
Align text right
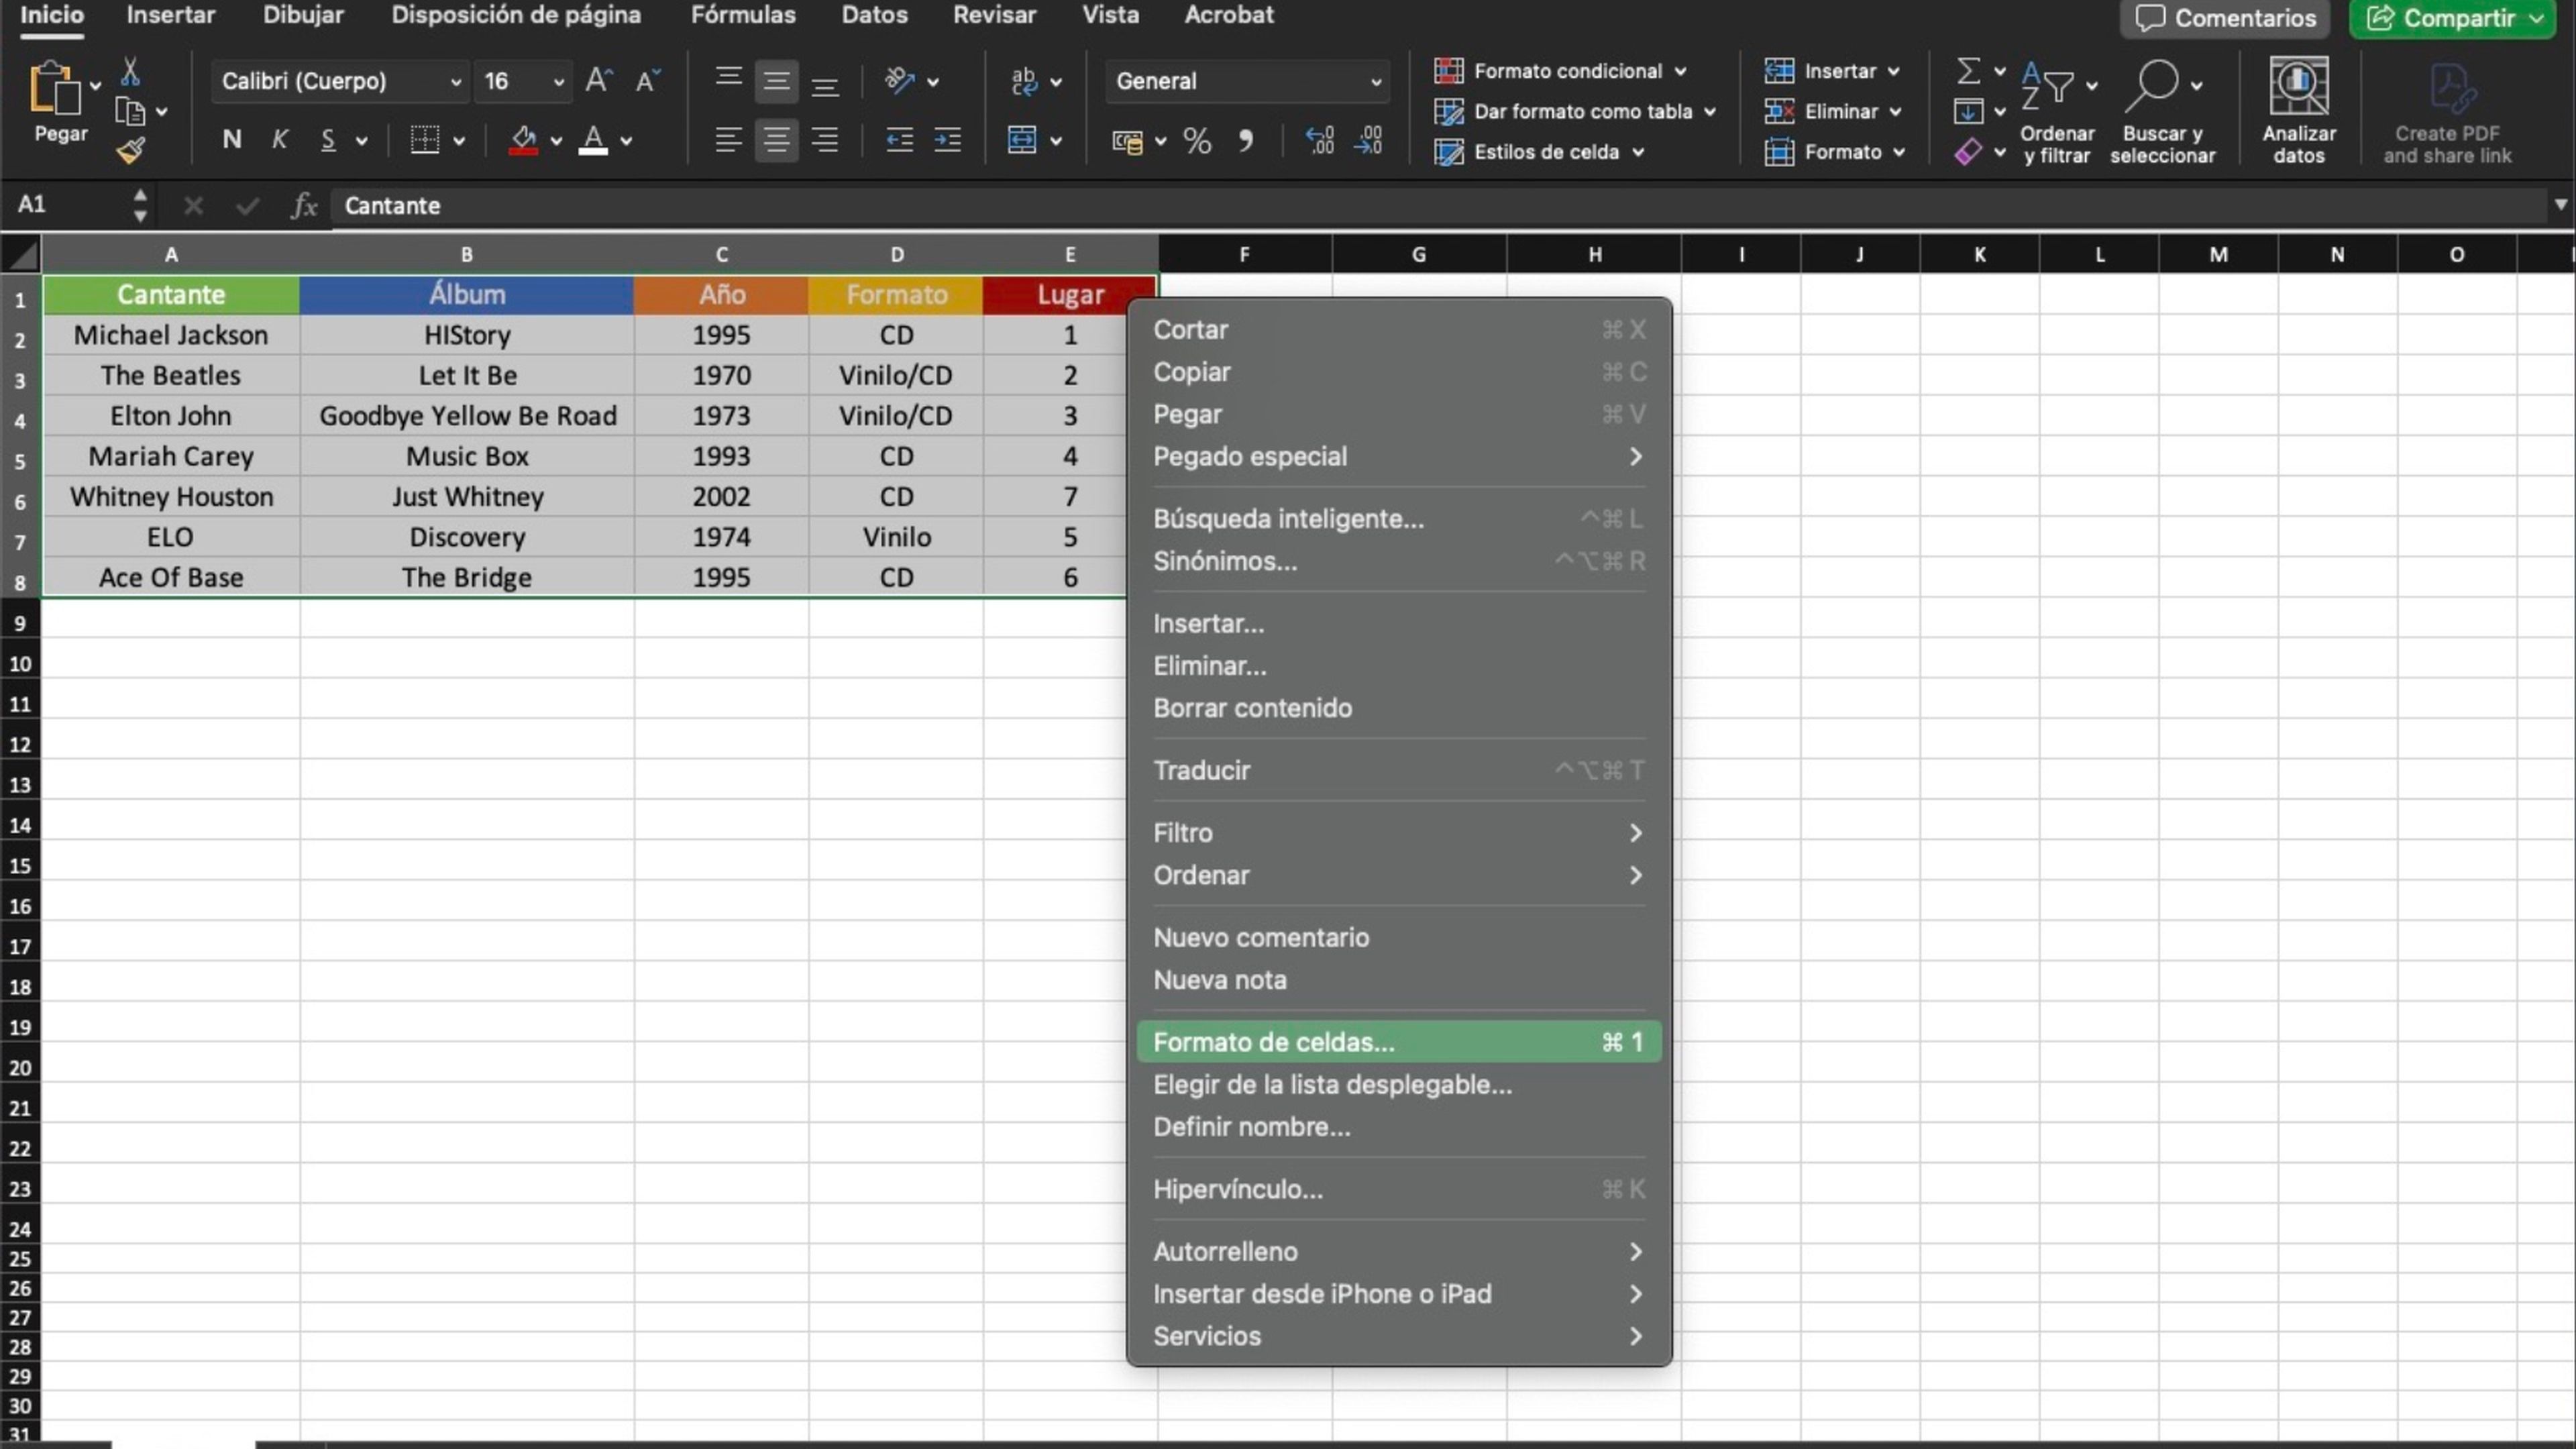825,140
